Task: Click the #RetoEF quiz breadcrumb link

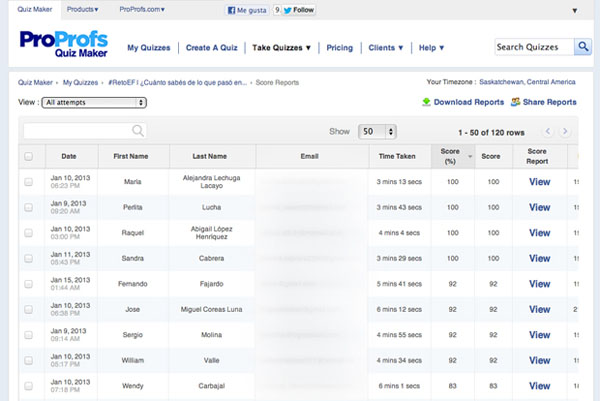Action: click(x=178, y=83)
